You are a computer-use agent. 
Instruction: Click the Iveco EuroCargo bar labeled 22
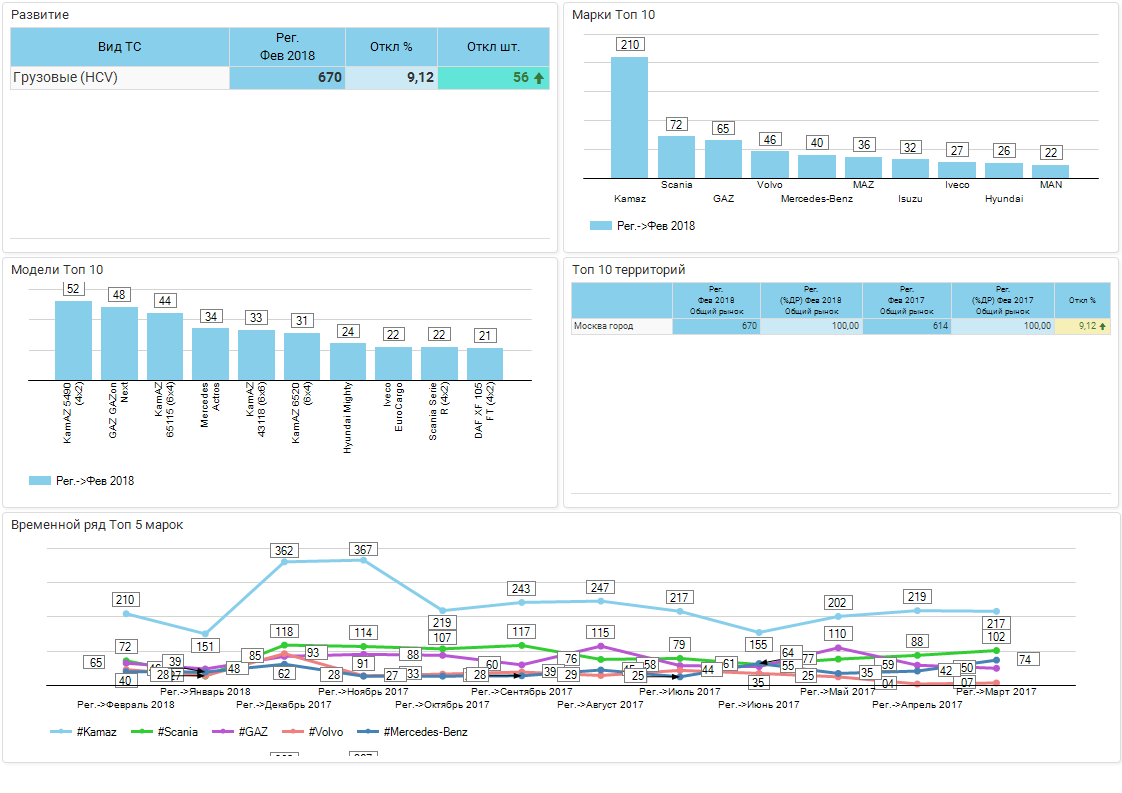(x=394, y=364)
